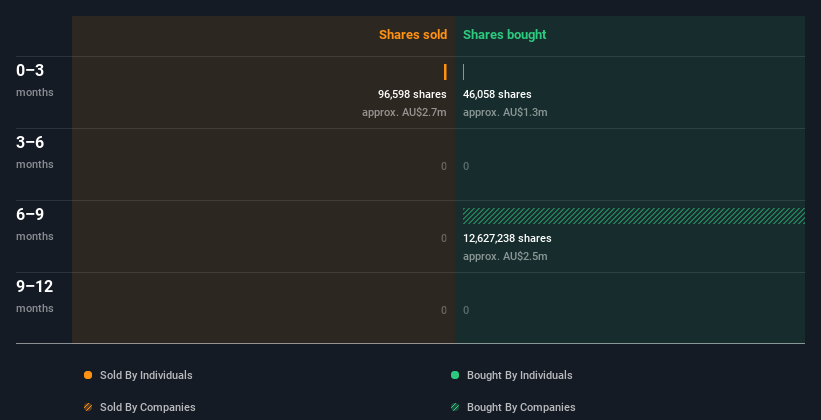The image size is (821, 420).
Task: Click the 96,598 shares value
Action: coord(413,94)
